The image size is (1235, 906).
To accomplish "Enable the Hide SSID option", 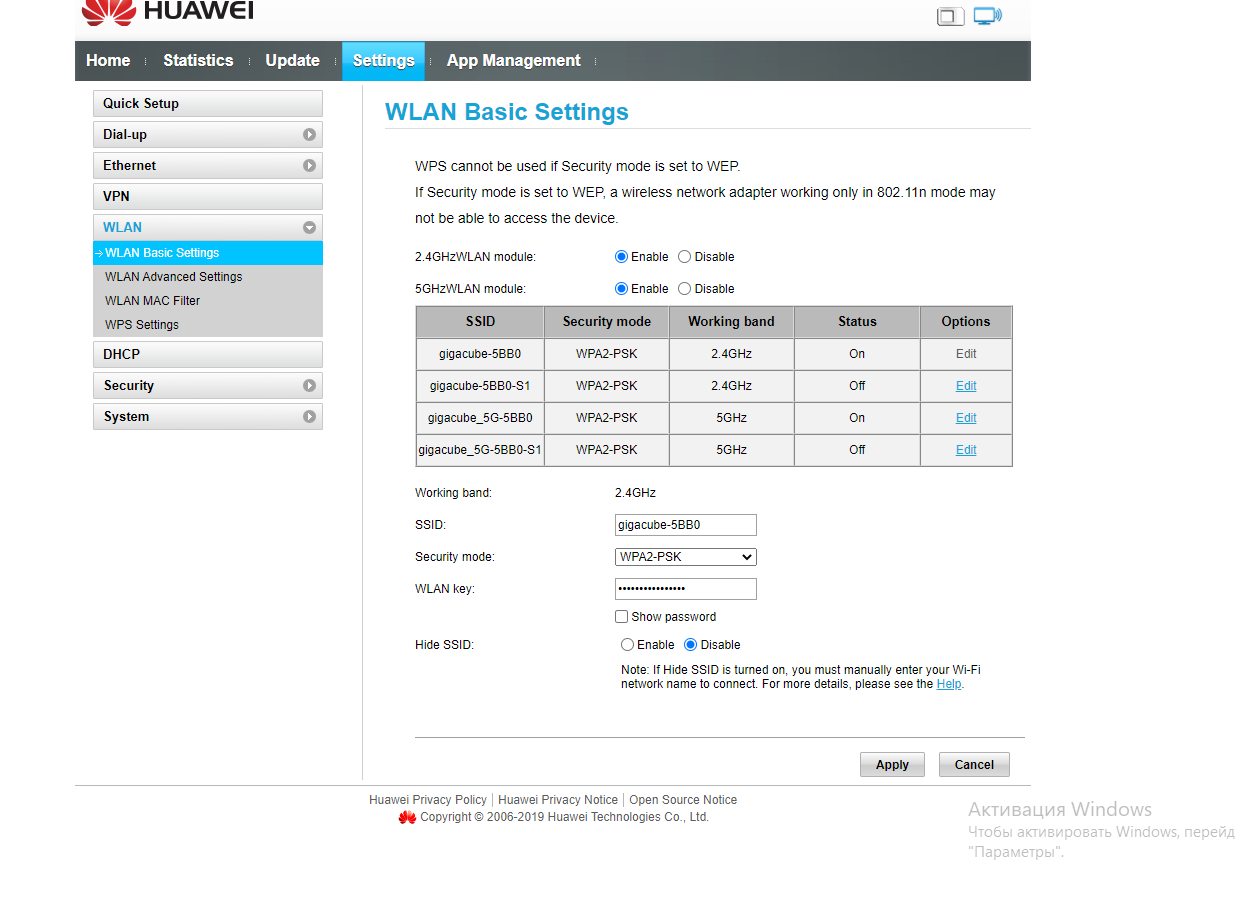I will pos(628,645).
